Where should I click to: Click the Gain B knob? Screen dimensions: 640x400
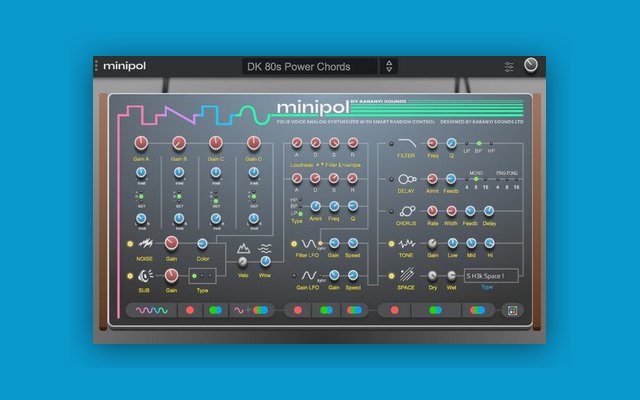[x=179, y=143]
